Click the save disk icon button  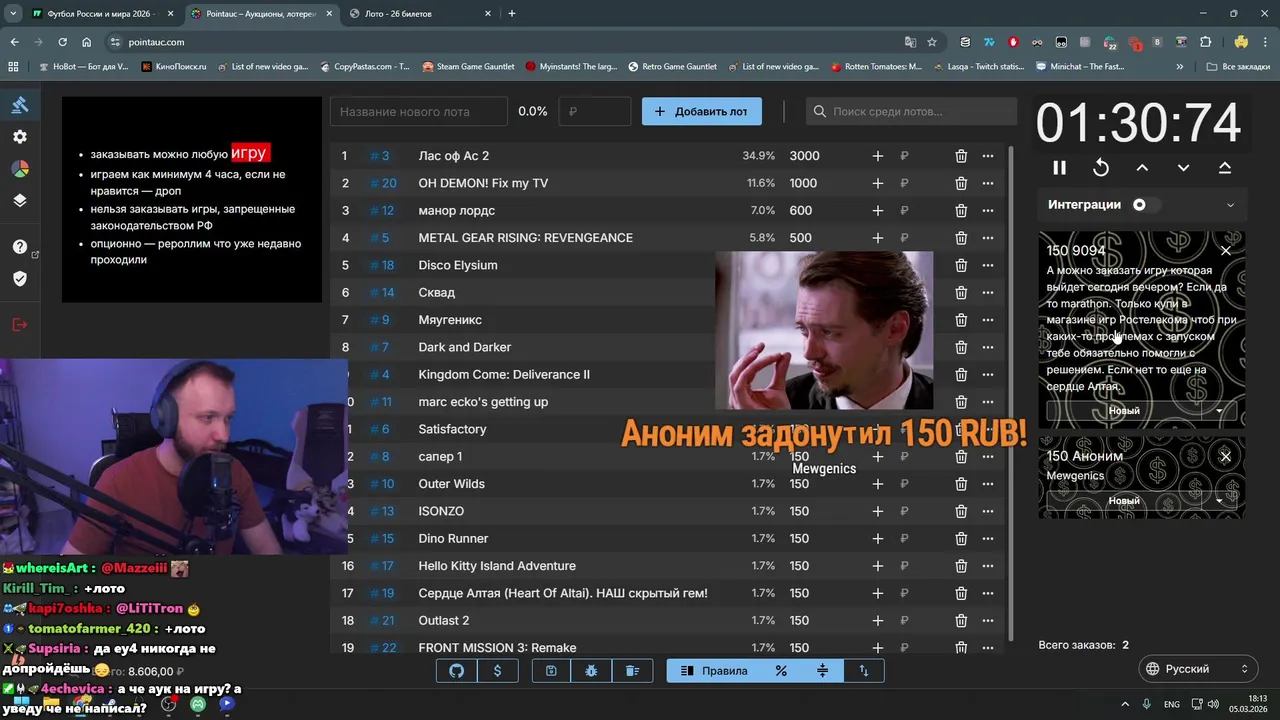point(551,671)
